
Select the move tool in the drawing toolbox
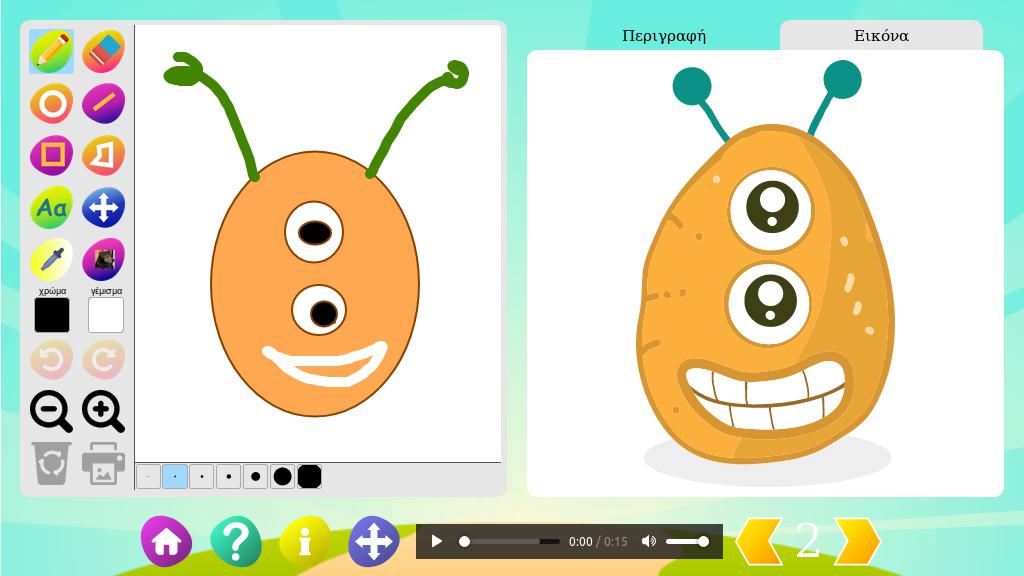pos(104,208)
